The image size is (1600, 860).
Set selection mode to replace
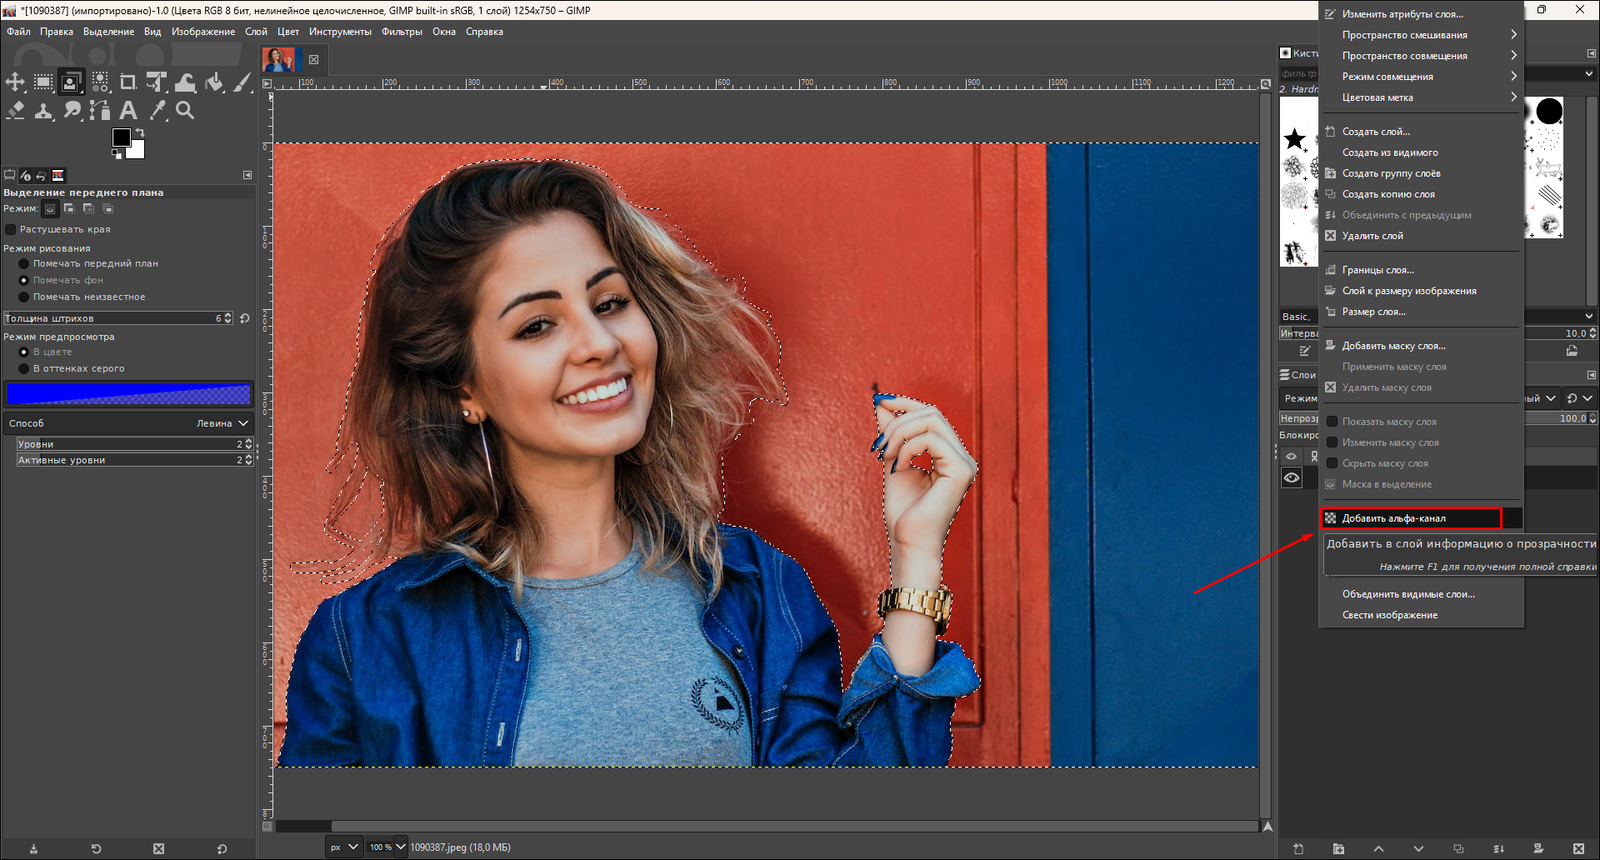coord(50,208)
